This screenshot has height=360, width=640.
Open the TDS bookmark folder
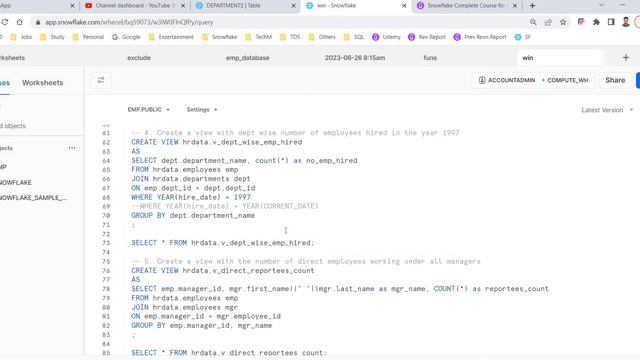(x=290, y=37)
